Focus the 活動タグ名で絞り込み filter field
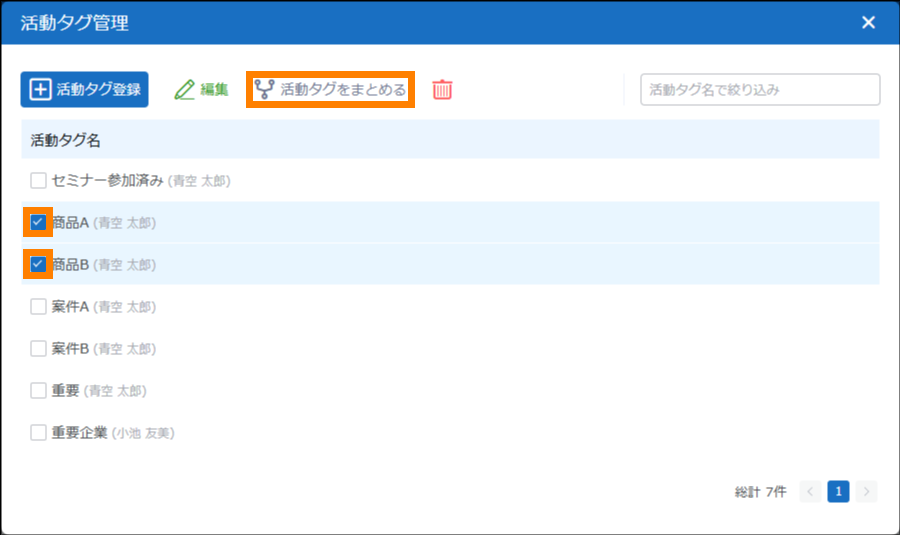This screenshot has height=535, width=900. [x=760, y=89]
